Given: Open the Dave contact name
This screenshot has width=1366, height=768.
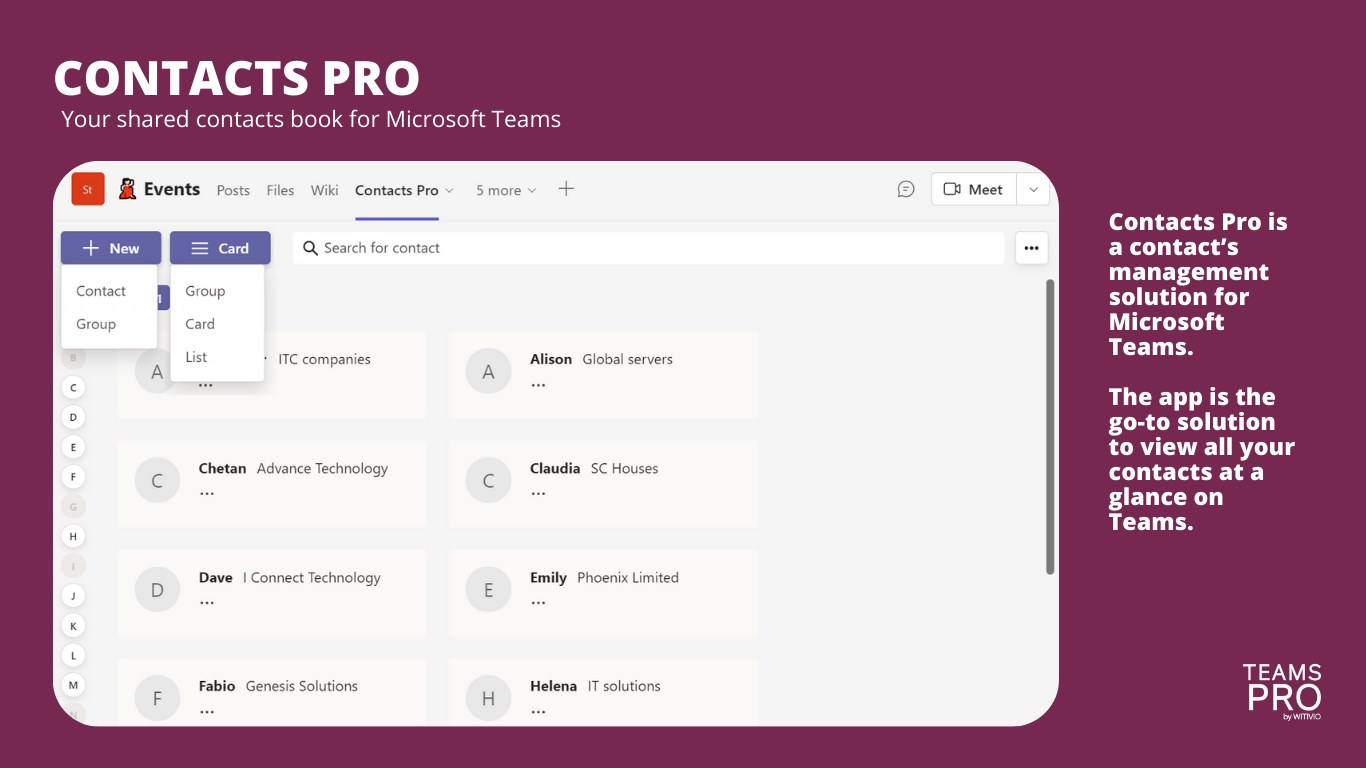Looking at the screenshot, I should [215, 577].
